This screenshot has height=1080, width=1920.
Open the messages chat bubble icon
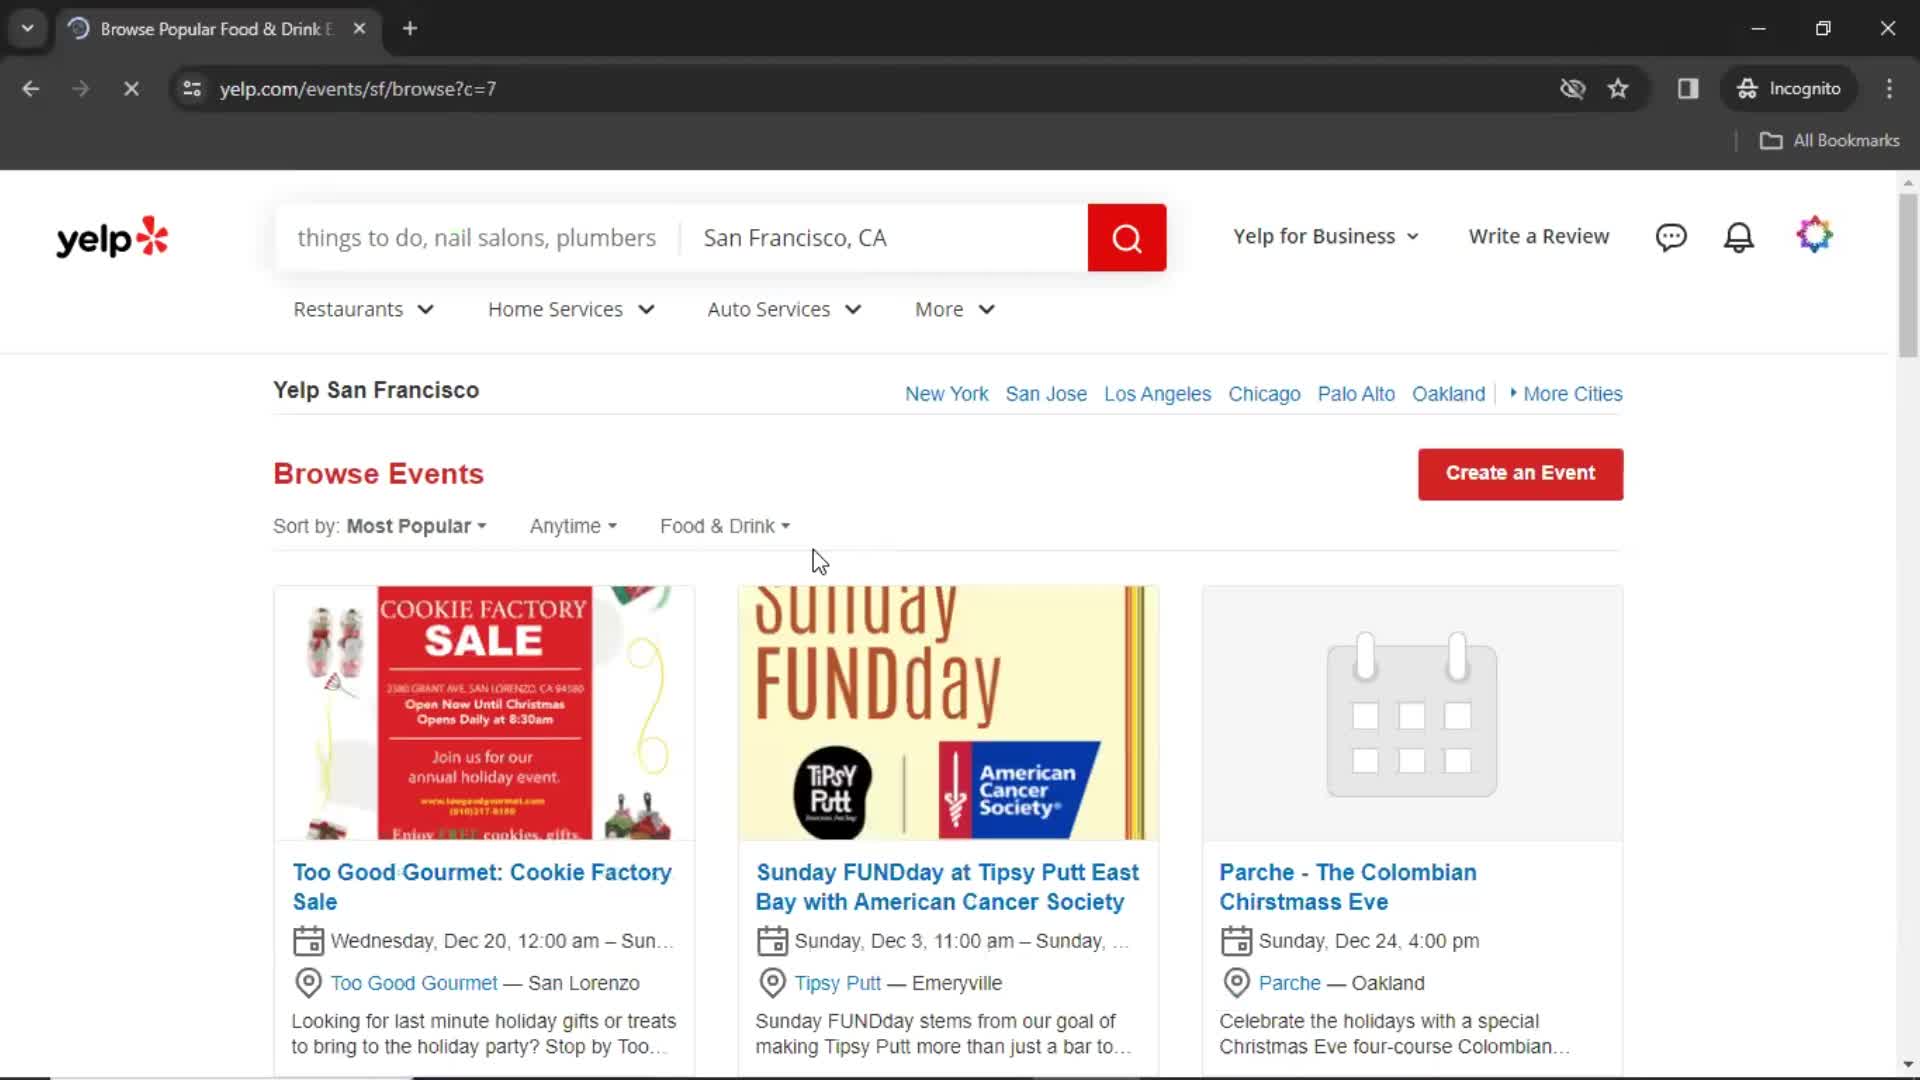click(x=1671, y=237)
